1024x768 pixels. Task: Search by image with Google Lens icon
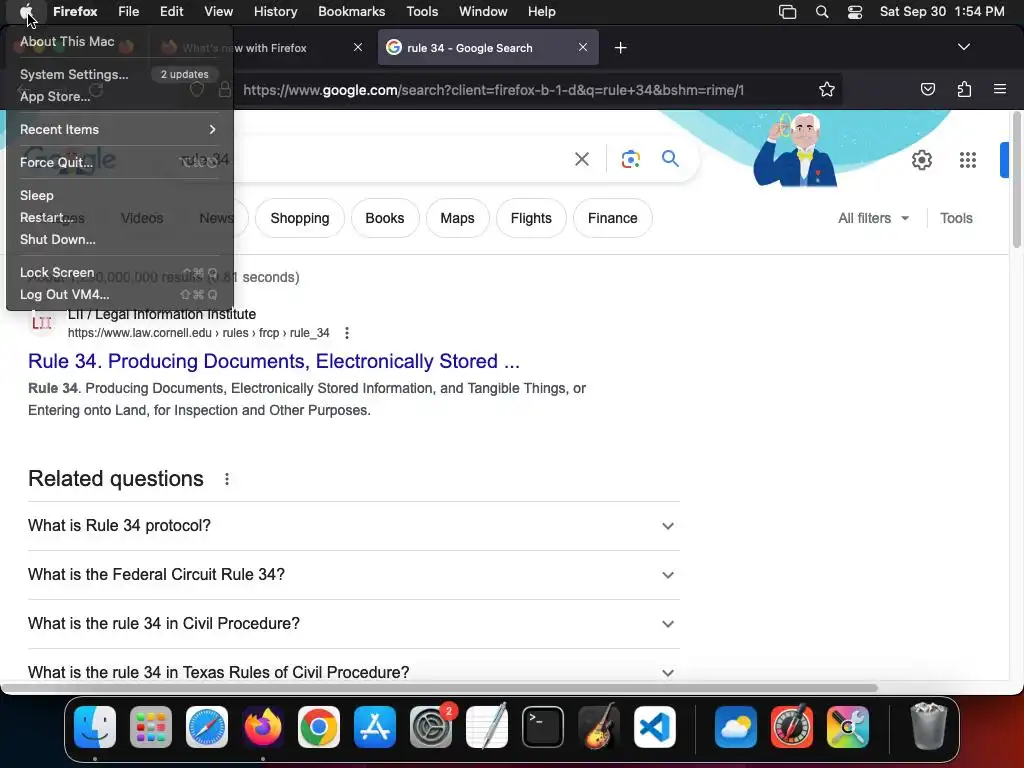[630, 159]
